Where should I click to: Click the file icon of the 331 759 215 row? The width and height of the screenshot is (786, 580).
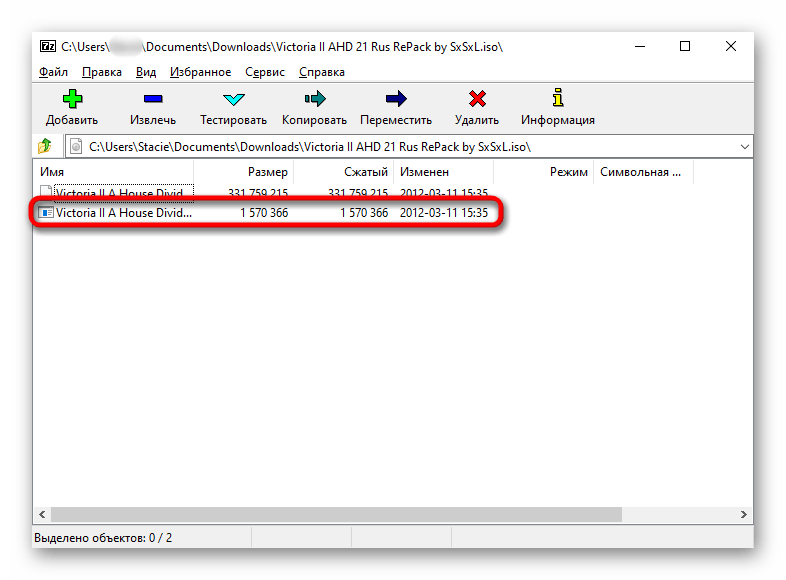[46, 190]
